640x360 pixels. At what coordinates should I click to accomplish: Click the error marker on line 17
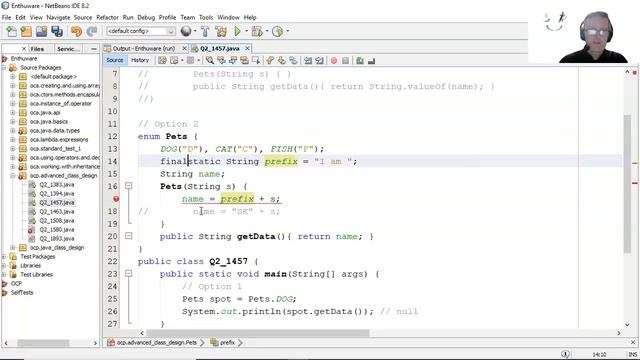pos(116,199)
